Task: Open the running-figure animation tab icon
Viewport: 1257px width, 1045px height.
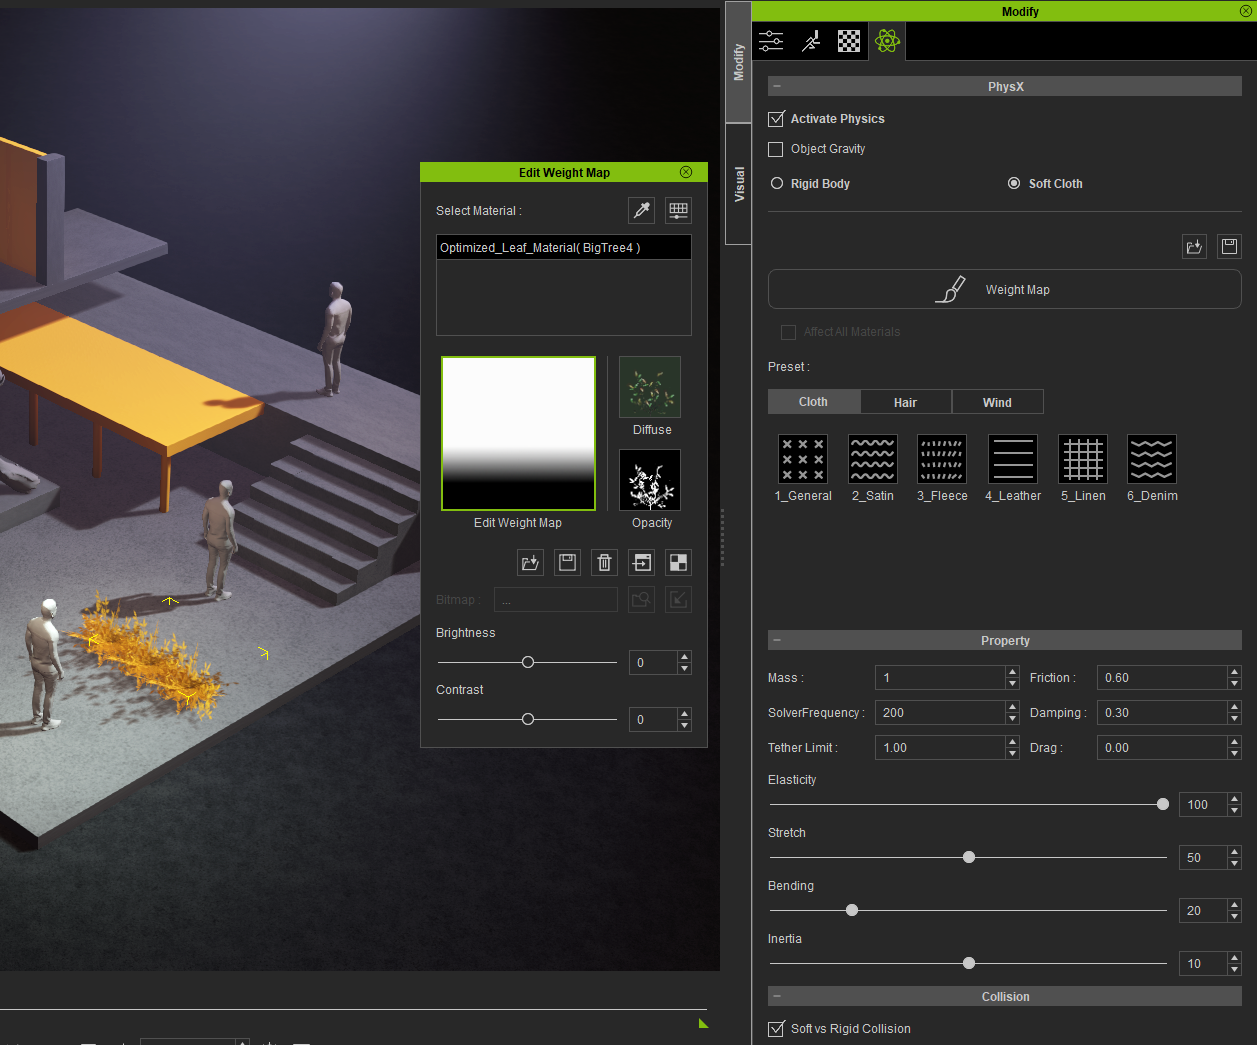Action: point(810,41)
